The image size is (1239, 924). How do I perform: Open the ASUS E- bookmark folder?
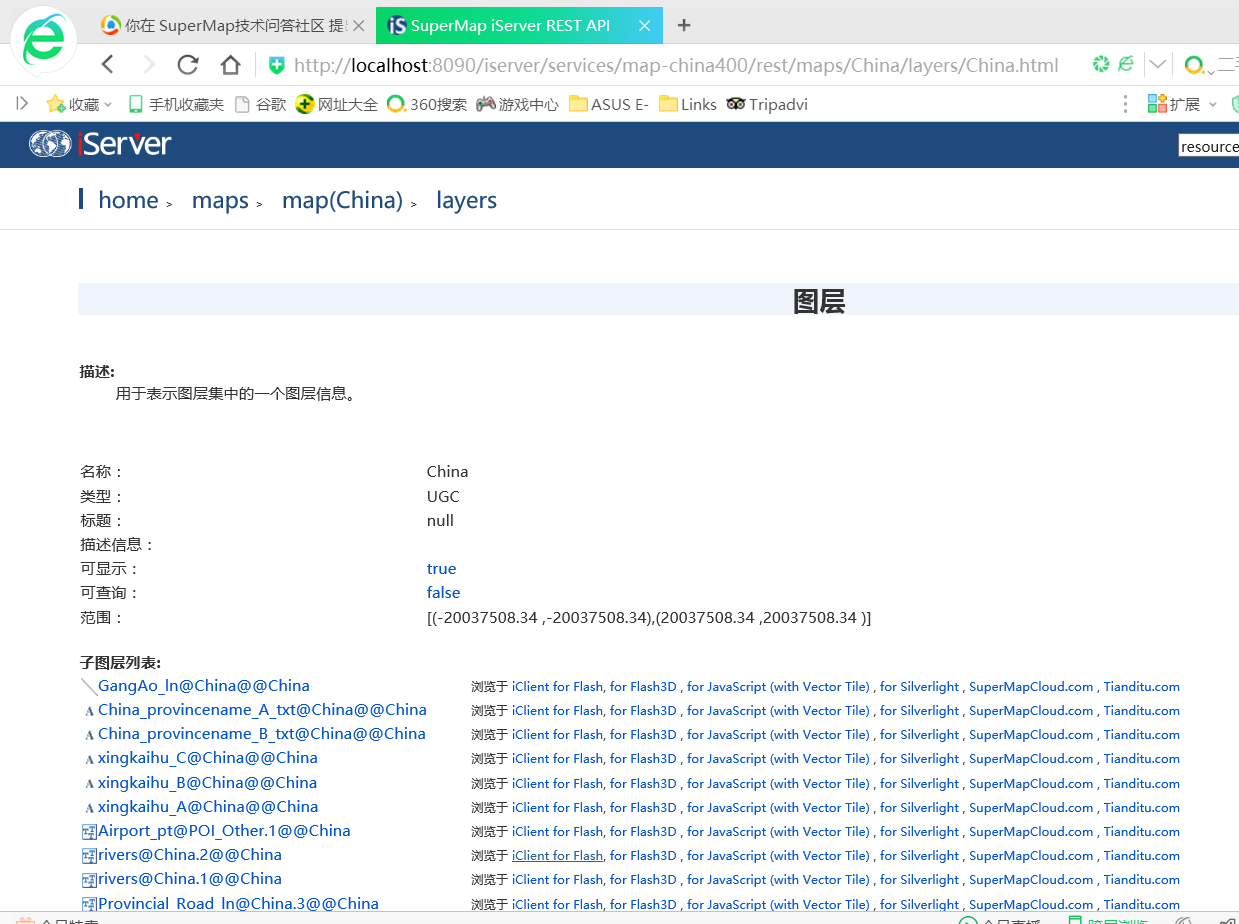point(608,104)
